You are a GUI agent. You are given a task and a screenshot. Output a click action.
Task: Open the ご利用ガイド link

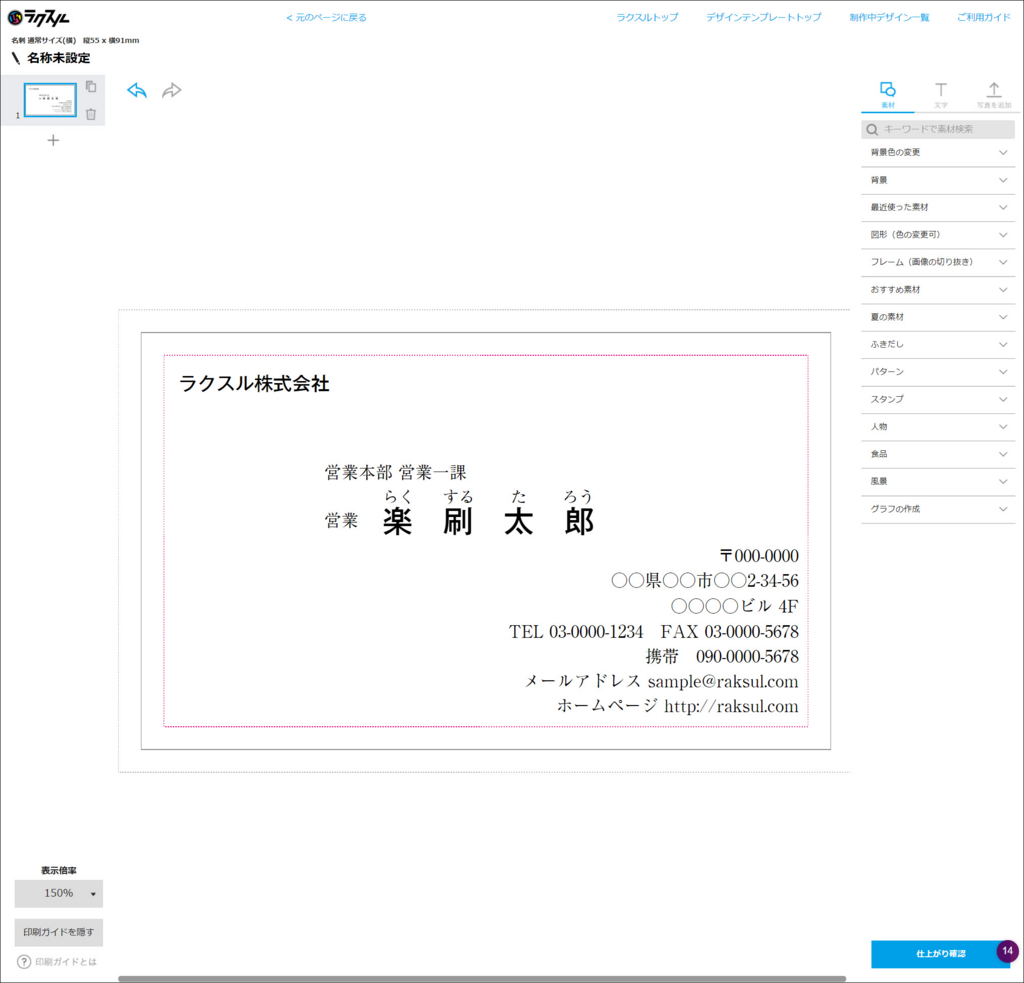[x=984, y=18]
